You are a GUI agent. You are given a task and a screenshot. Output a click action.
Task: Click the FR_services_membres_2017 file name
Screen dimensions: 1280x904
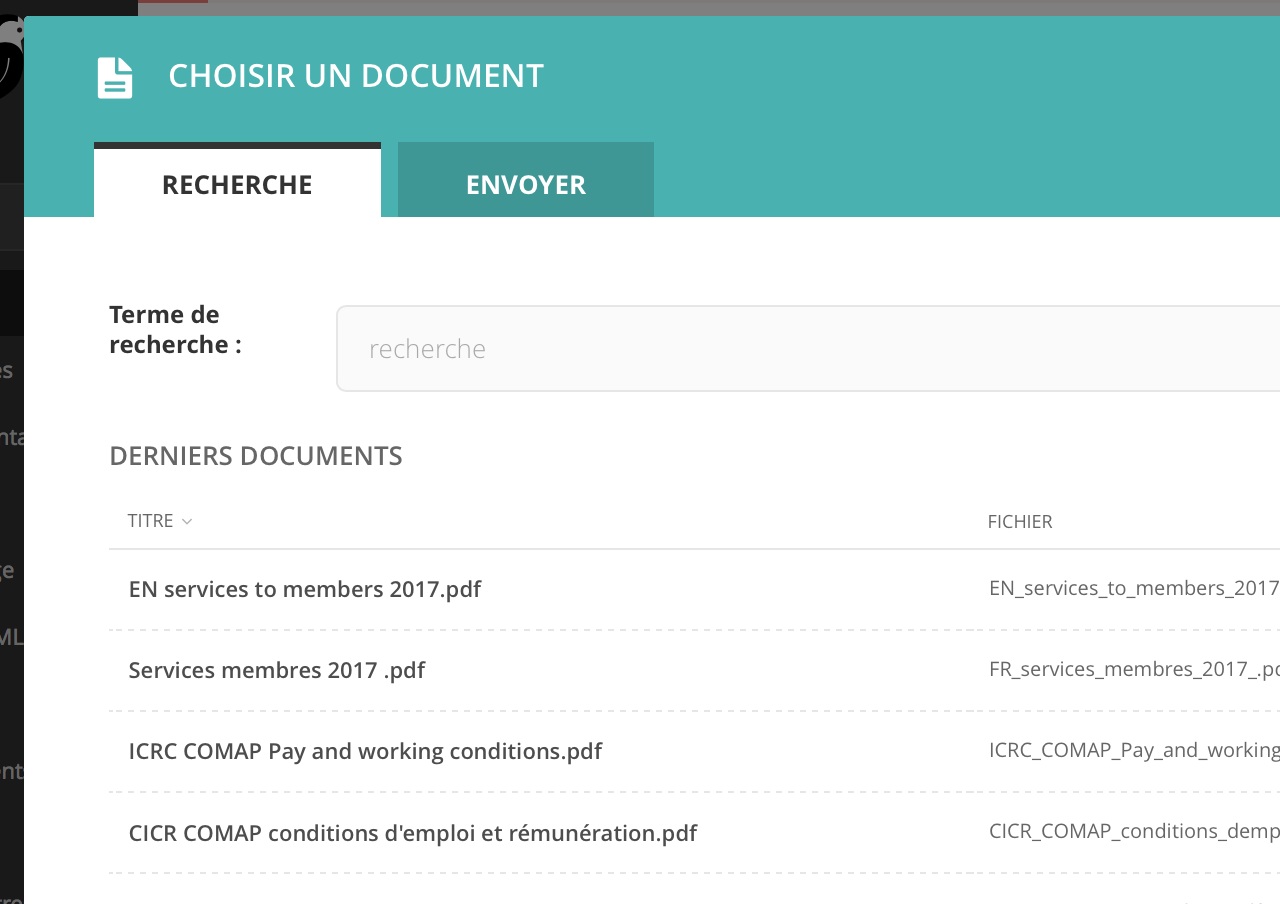coord(1133,669)
